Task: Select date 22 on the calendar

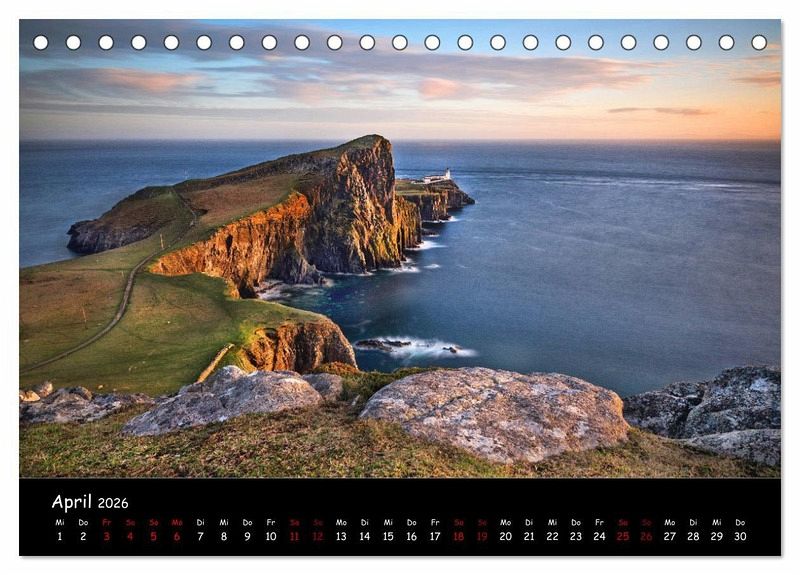Action: point(552,536)
